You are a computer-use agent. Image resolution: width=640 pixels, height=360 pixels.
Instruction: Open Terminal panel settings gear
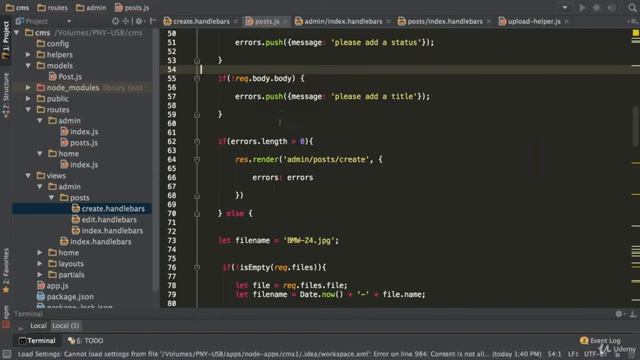(x=619, y=314)
